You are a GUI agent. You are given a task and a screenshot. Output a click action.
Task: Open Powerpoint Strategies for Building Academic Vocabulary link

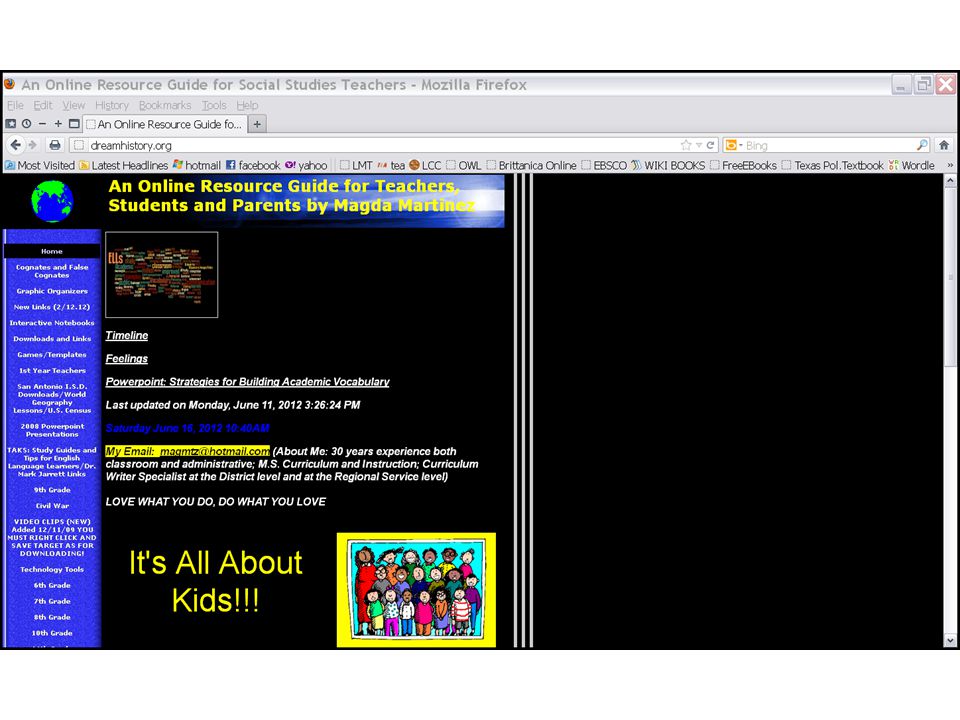(x=247, y=382)
